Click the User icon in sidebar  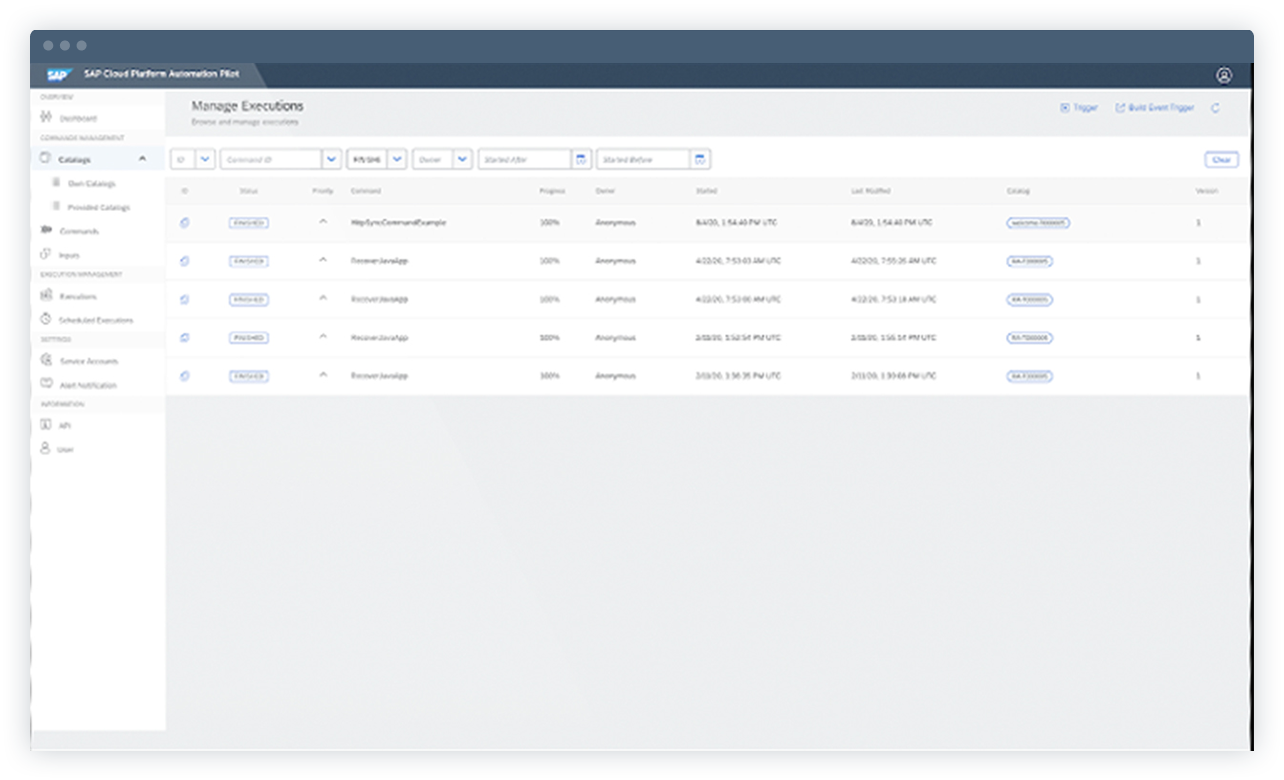pos(45,449)
